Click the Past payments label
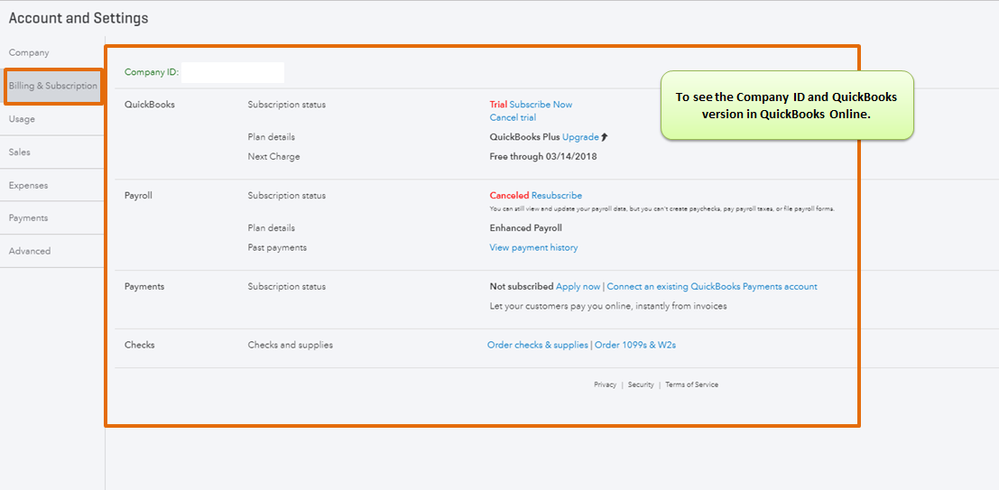 click(277, 248)
